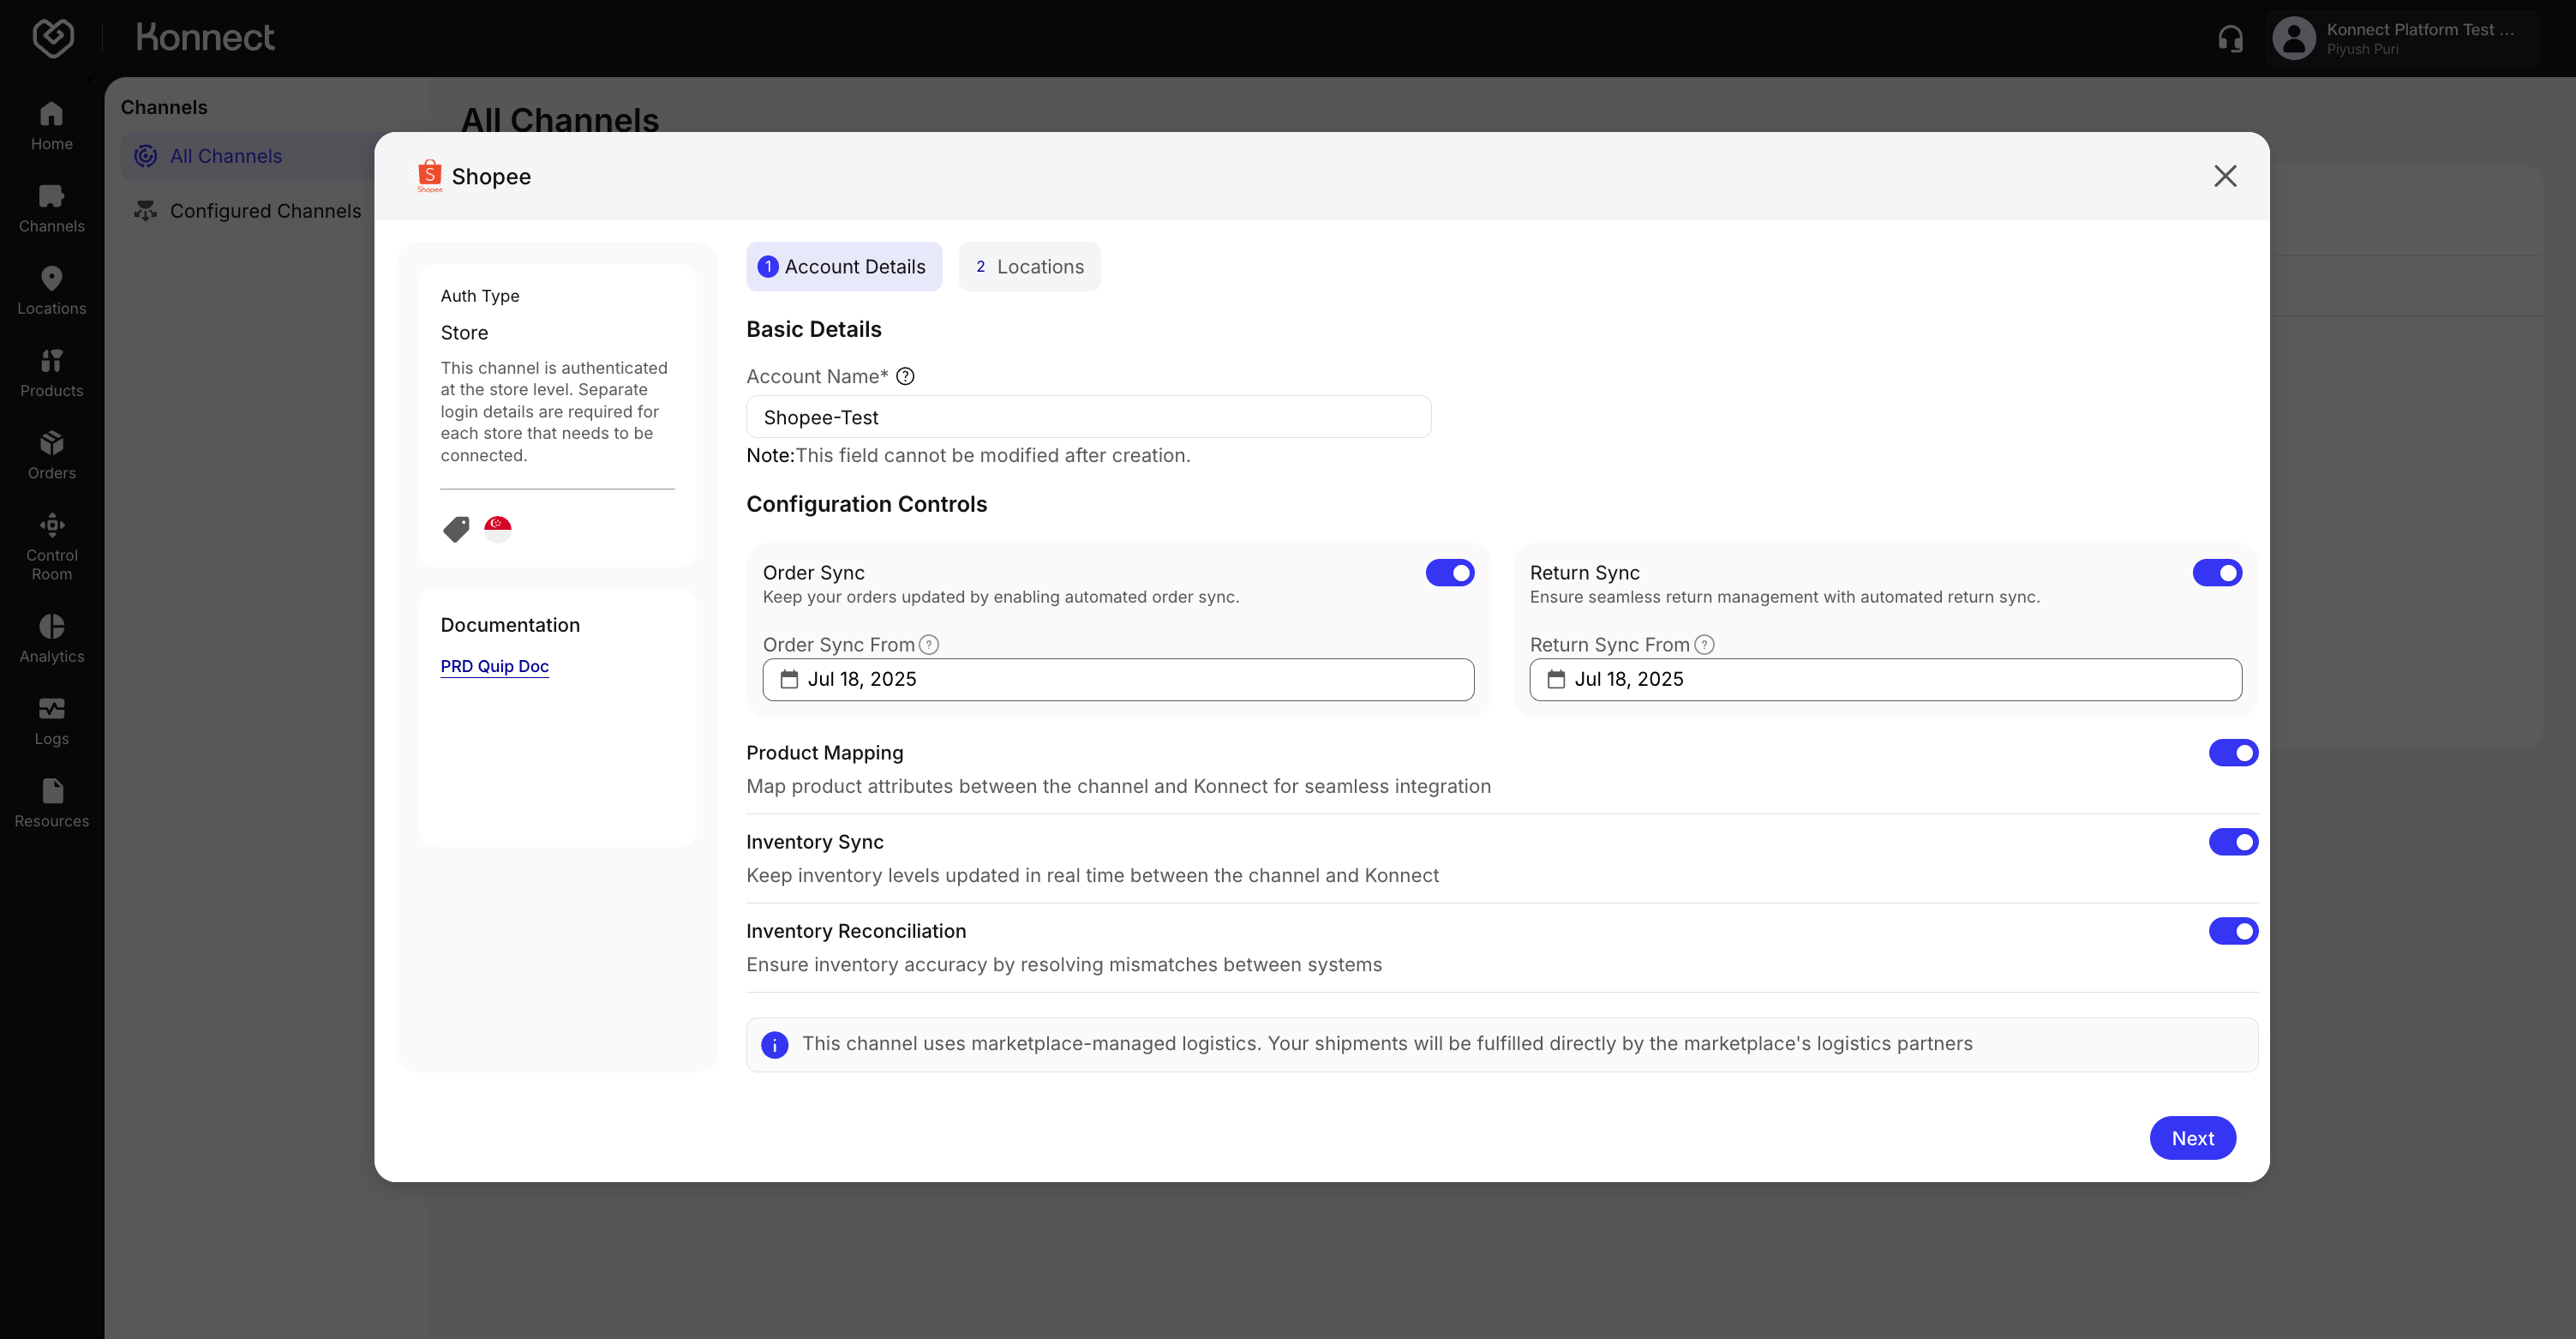This screenshot has width=2576, height=1339.
Task: Open Channels in the left sidebar
Action: click(51, 208)
